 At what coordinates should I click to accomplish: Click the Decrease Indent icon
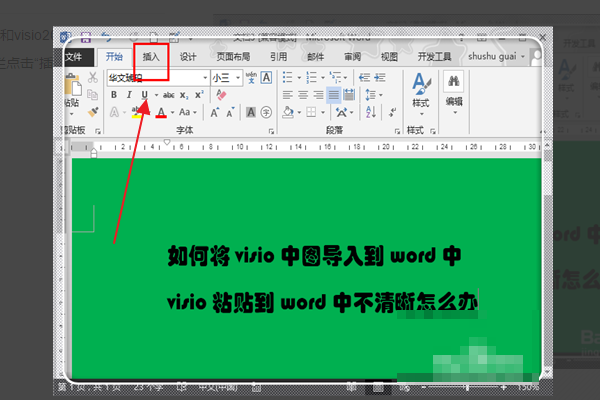[x=364, y=78]
